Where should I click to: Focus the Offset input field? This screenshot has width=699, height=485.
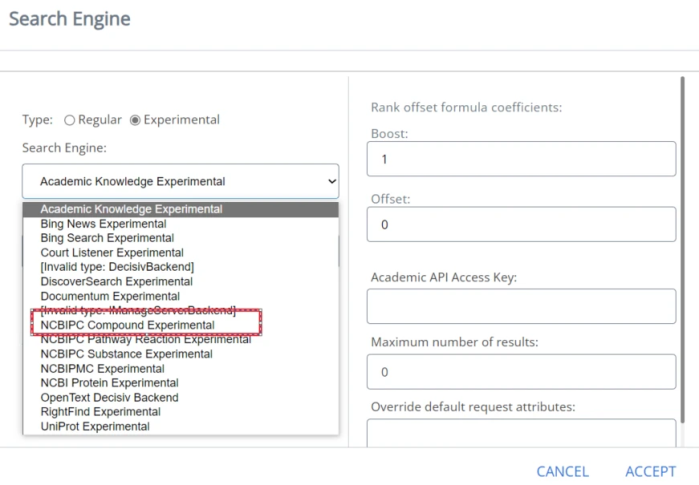[521, 225]
